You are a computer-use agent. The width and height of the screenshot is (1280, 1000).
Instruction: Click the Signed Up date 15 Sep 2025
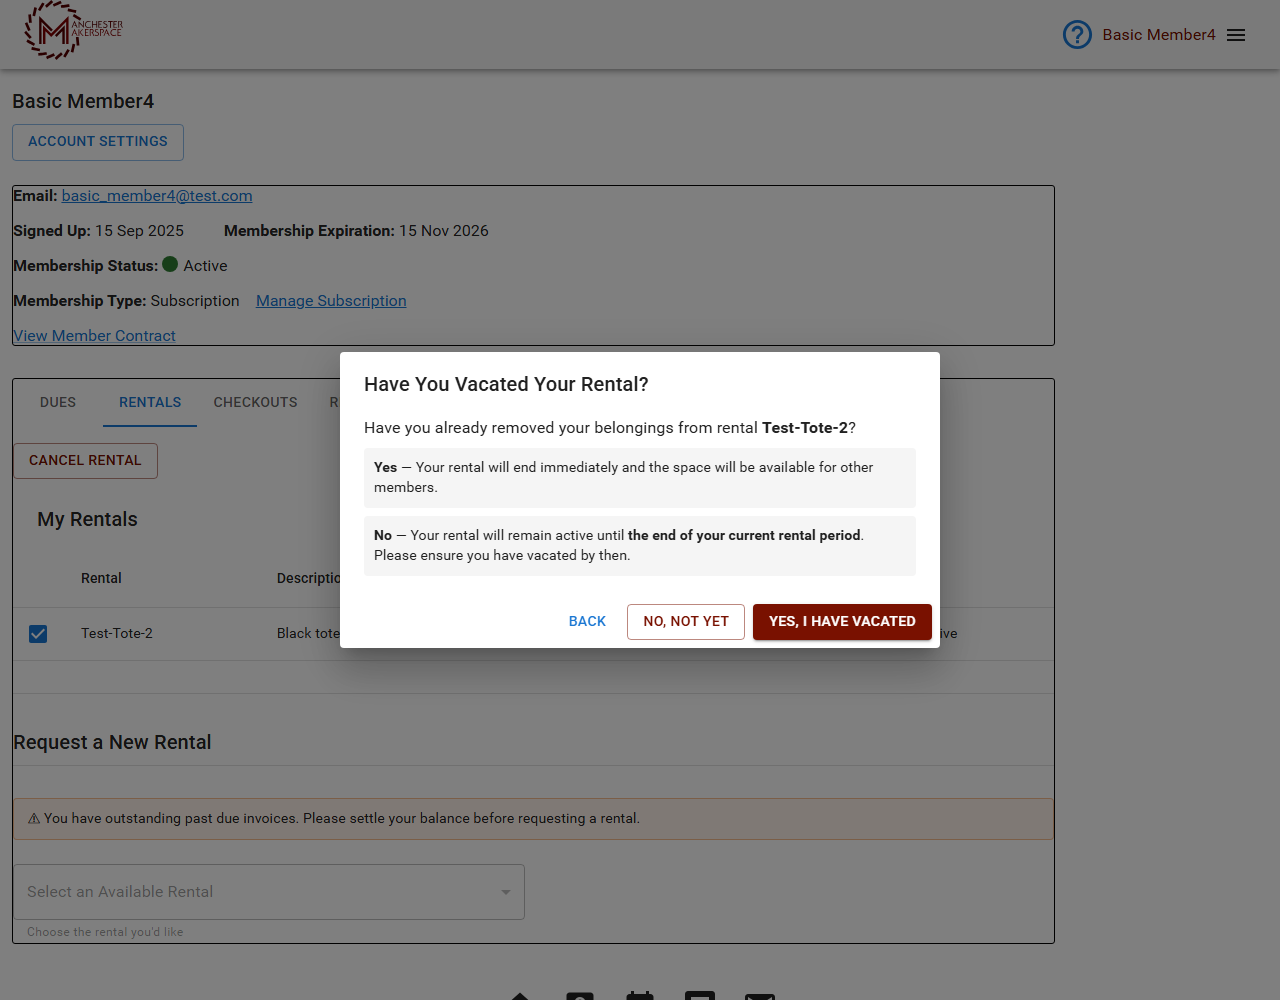click(x=139, y=231)
